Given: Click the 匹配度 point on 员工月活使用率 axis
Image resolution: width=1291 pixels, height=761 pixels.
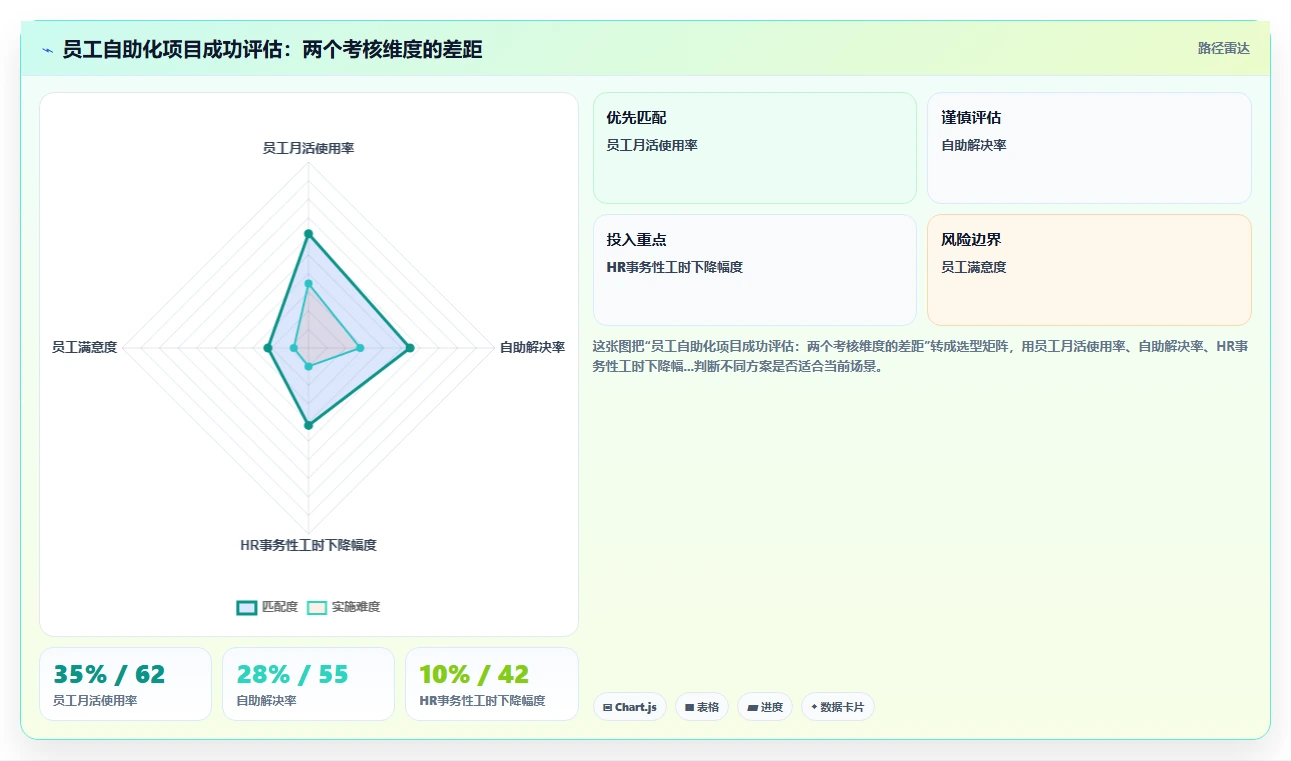Looking at the screenshot, I should point(308,234).
